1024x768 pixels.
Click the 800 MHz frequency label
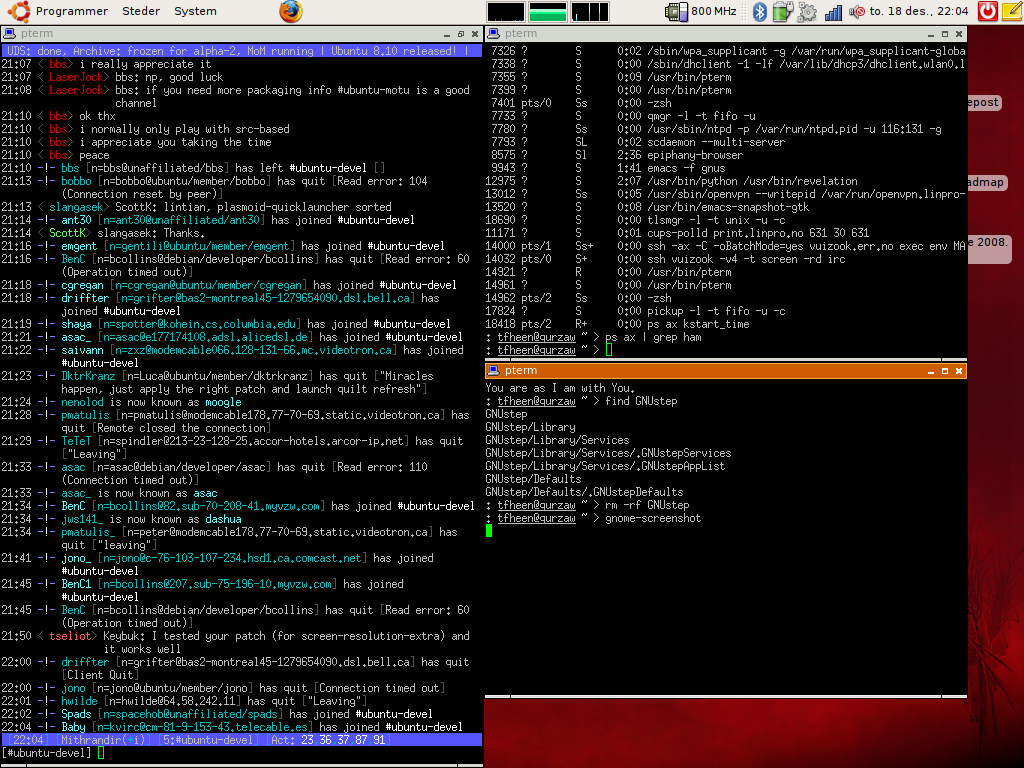(x=713, y=11)
